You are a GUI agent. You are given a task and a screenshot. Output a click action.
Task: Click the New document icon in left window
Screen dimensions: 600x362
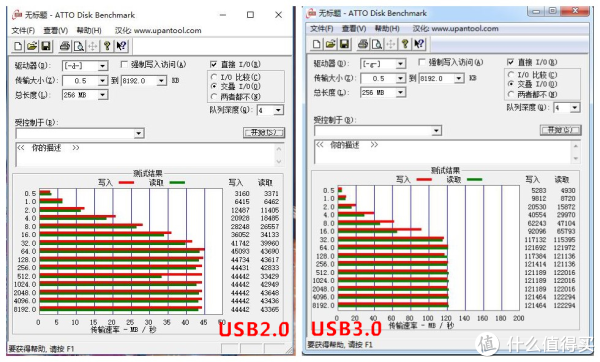pyautogui.click(x=18, y=46)
